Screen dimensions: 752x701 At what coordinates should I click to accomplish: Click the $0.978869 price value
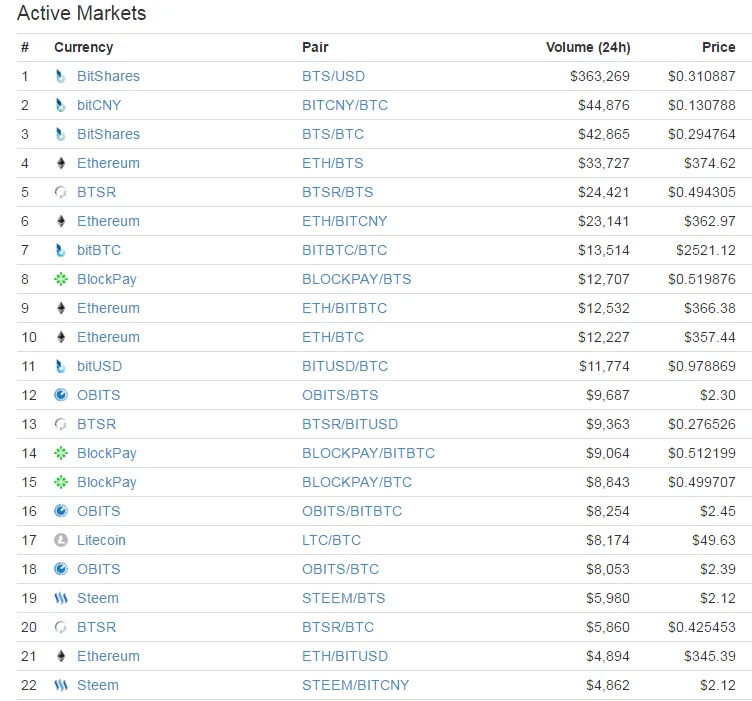[x=702, y=366]
